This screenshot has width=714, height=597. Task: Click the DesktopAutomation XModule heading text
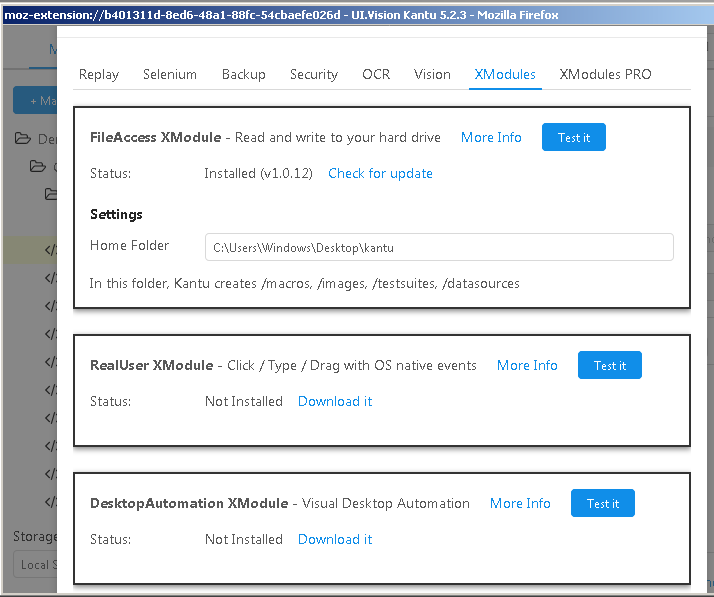[x=189, y=503]
